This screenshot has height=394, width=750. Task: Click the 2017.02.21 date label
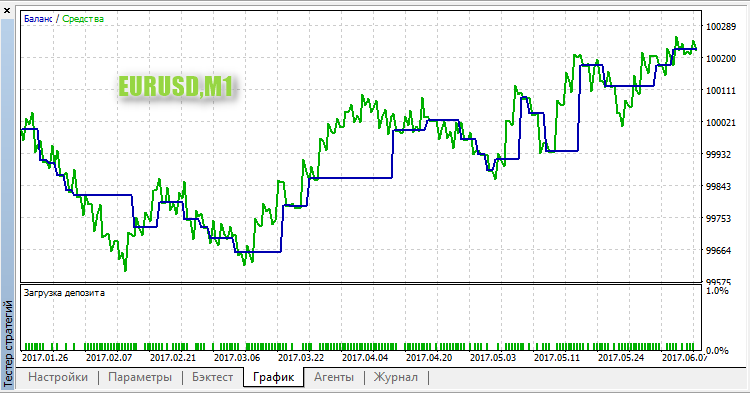click(x=173, y=358)
